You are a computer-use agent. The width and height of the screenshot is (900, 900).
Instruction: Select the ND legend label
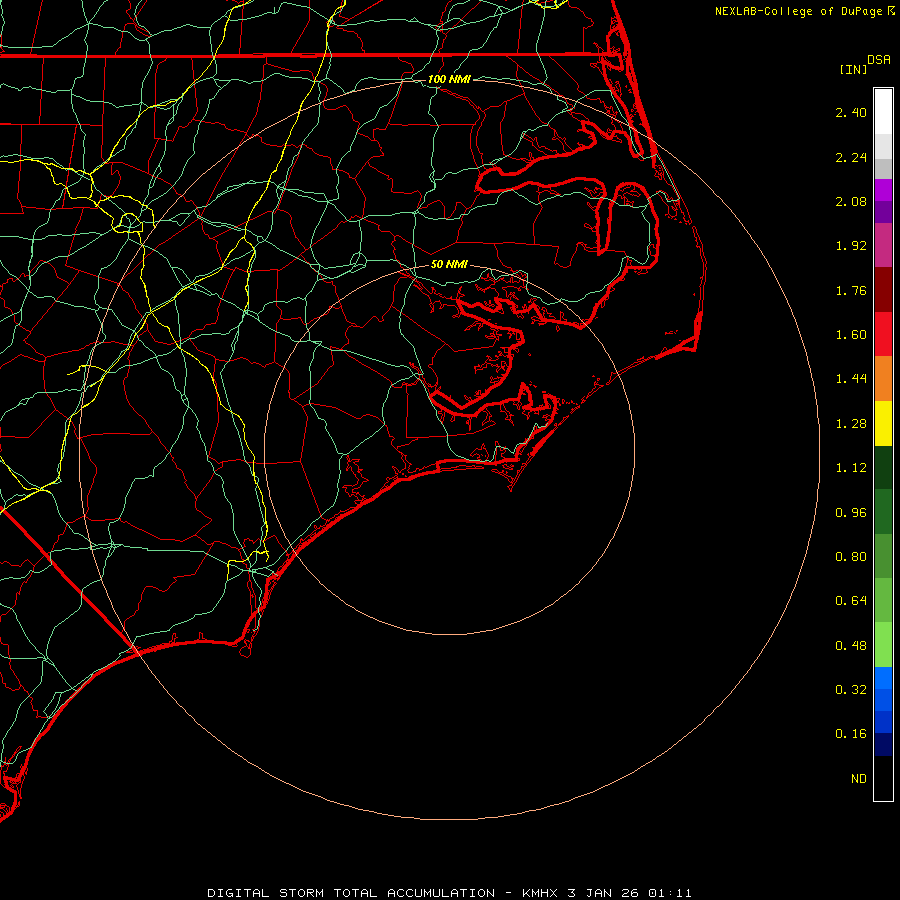pos(859,779)
